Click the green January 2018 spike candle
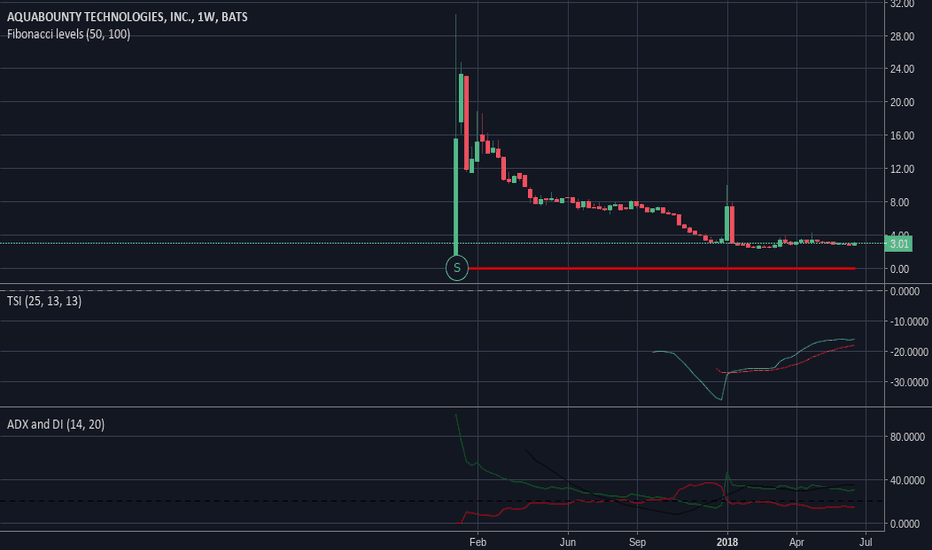The image size is (932, 550). 726,223
